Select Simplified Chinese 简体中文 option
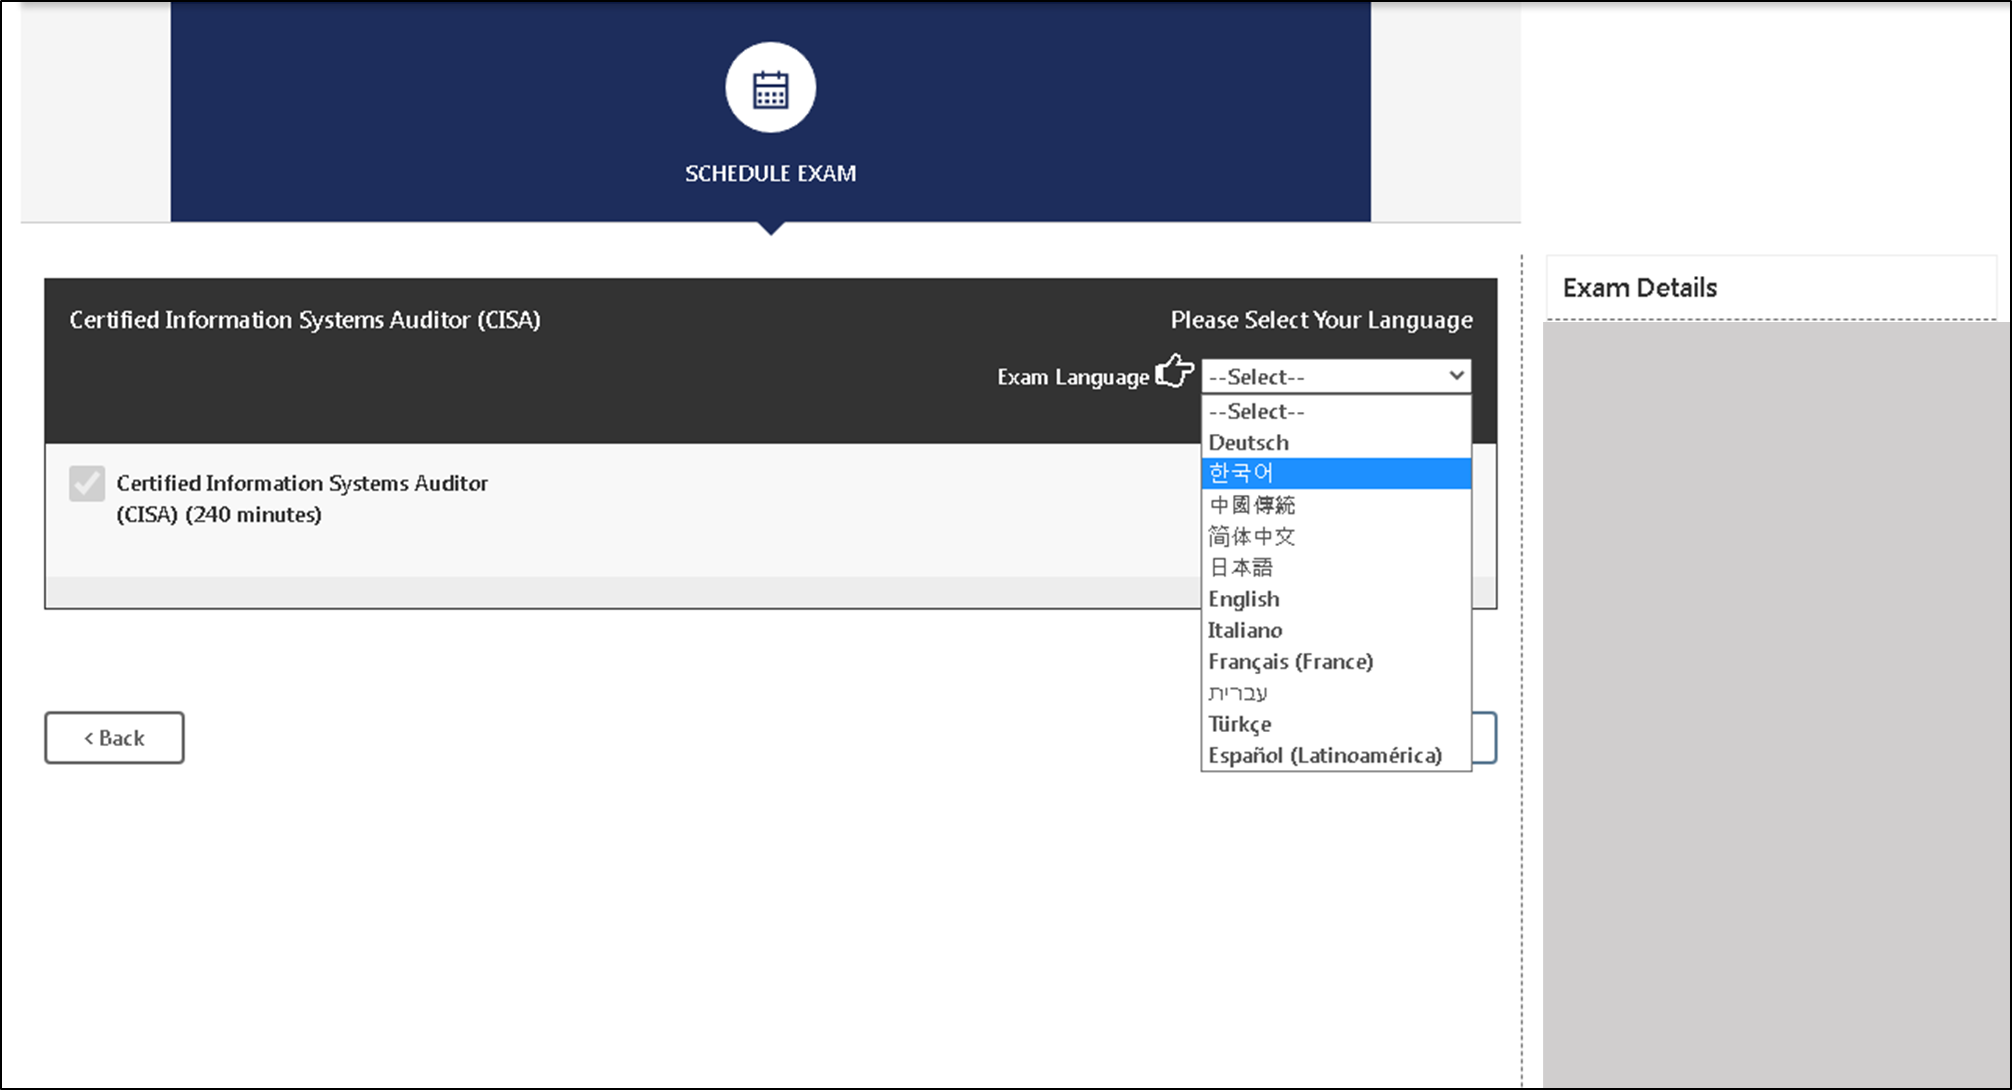The width and height of the screenshot is (2012, 1090). pyautogui.click(x=1336, y=536)
